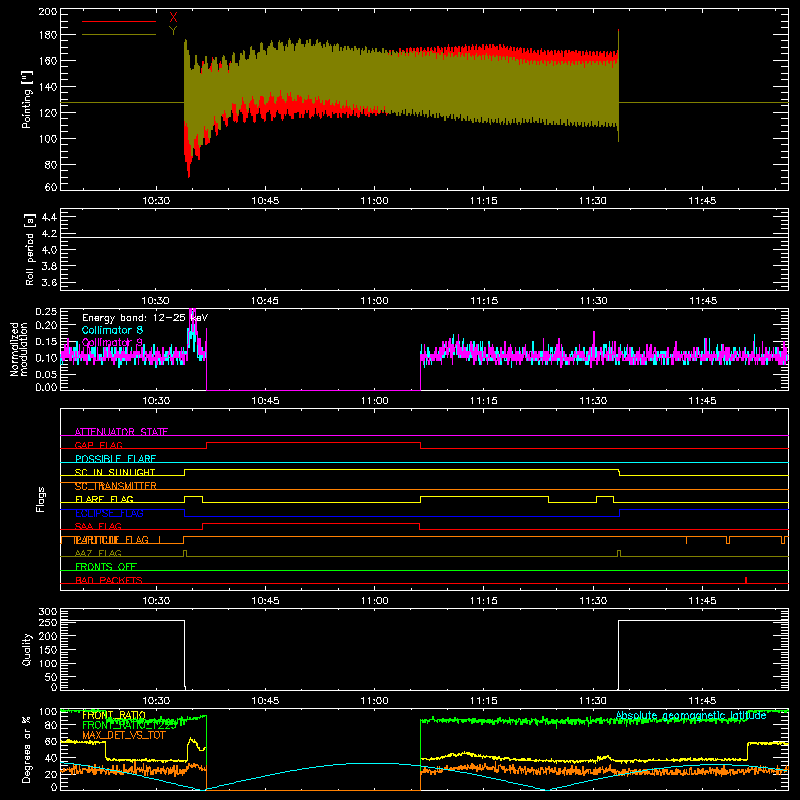Click the 150 tick on Quality axis
This screenshot has width=800, height=800.
[x=48, y=650]
